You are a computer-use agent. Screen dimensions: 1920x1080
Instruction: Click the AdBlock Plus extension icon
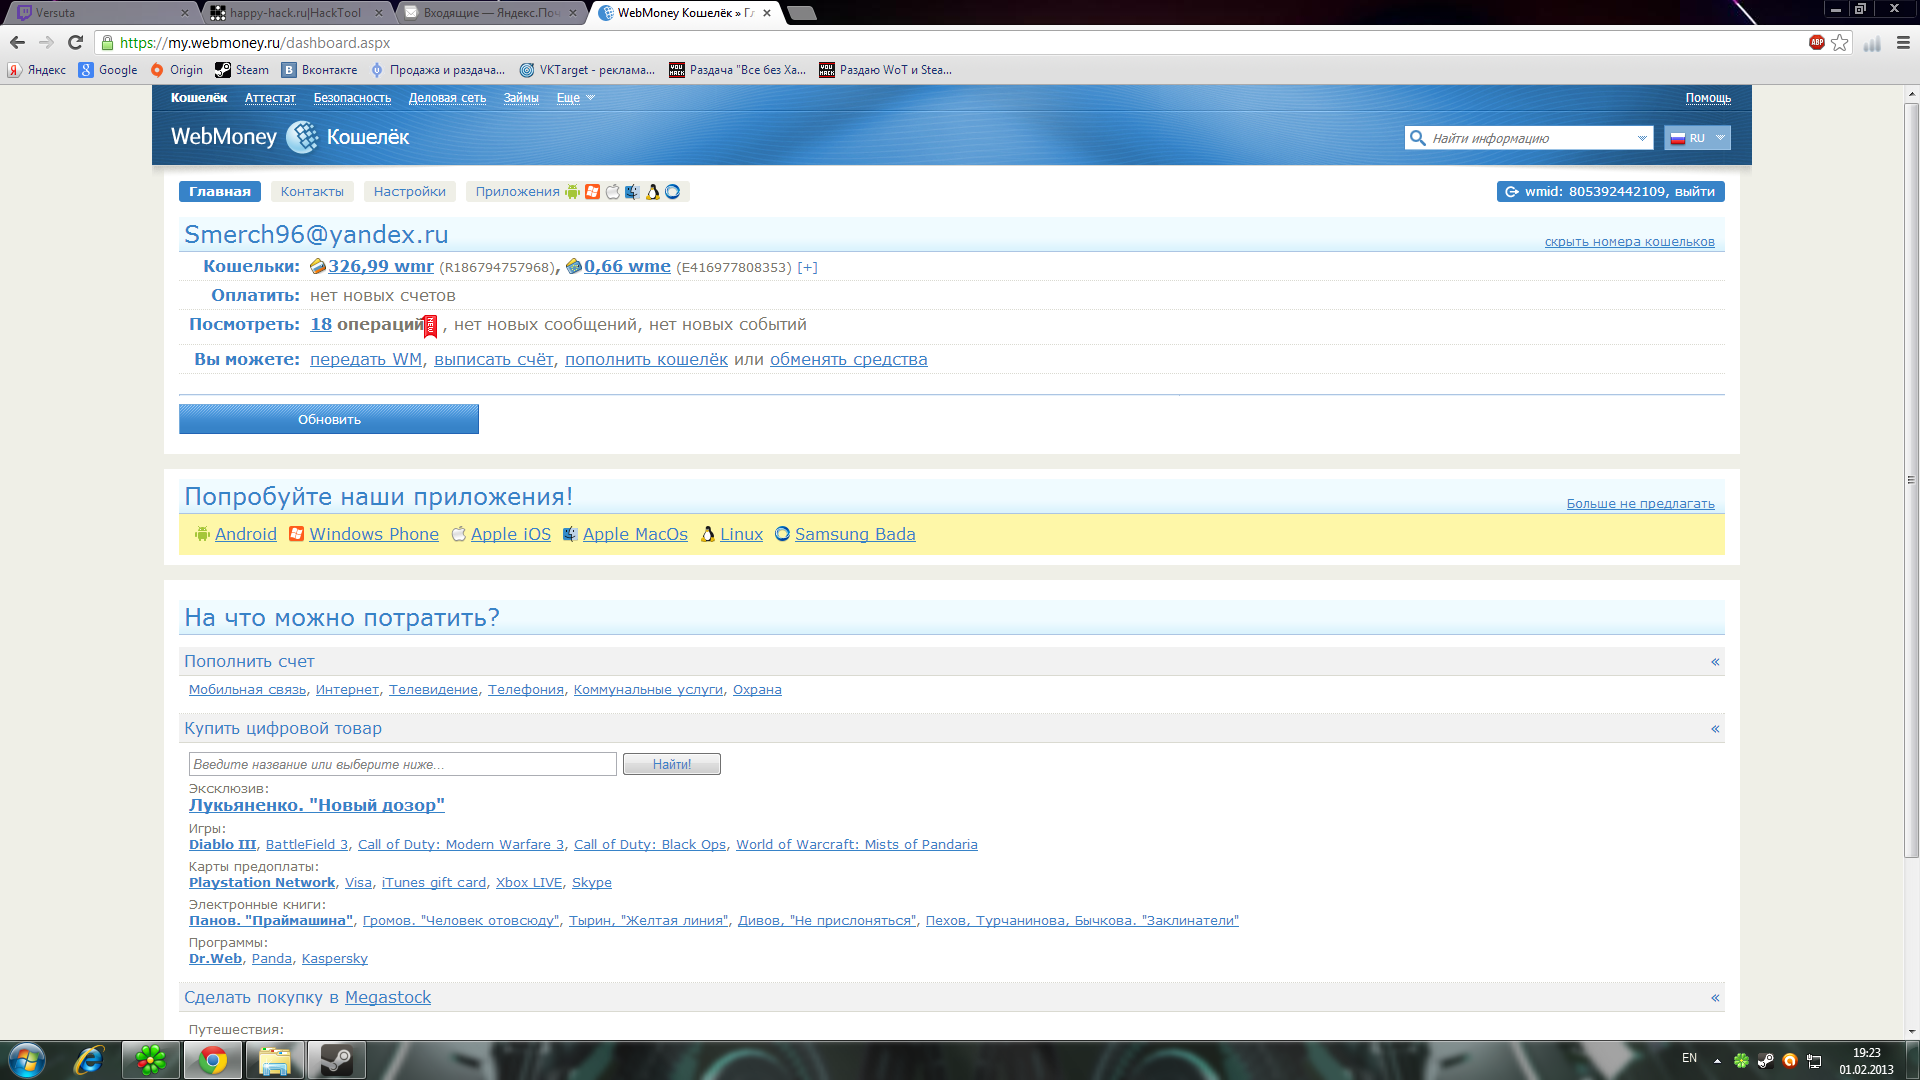(1817, 42)
